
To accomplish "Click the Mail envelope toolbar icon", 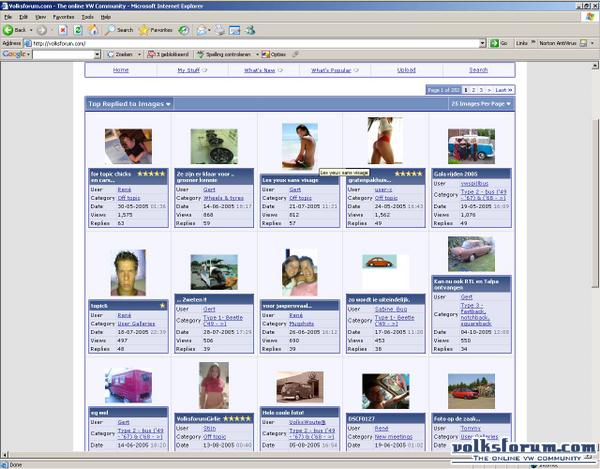I will pos(201,30).
